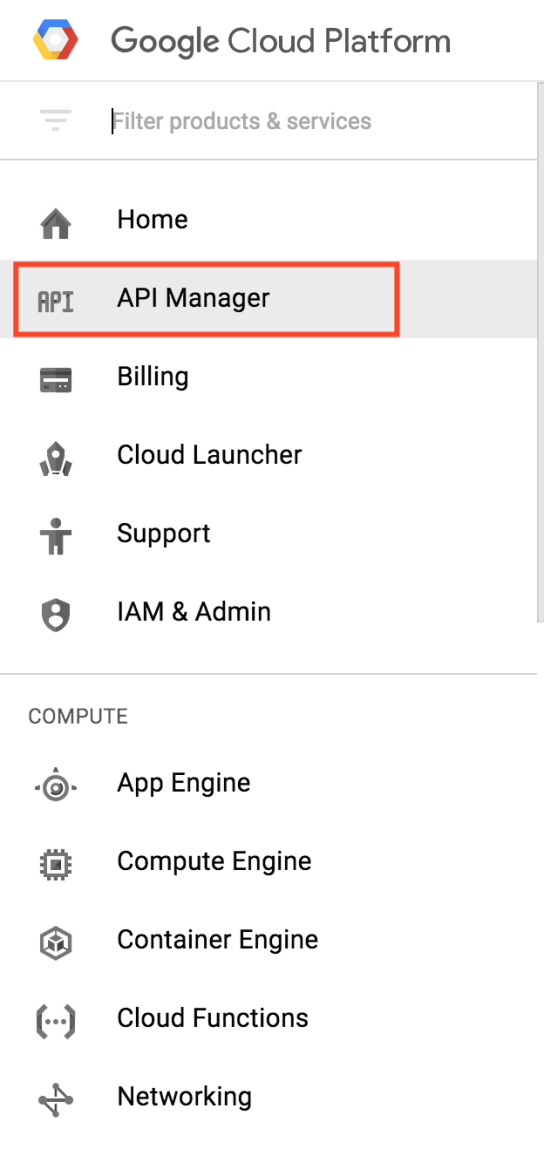This screenshot has width=544, height=1149.
Task: Click the Compute Engine chip icon
Action: 56,865
